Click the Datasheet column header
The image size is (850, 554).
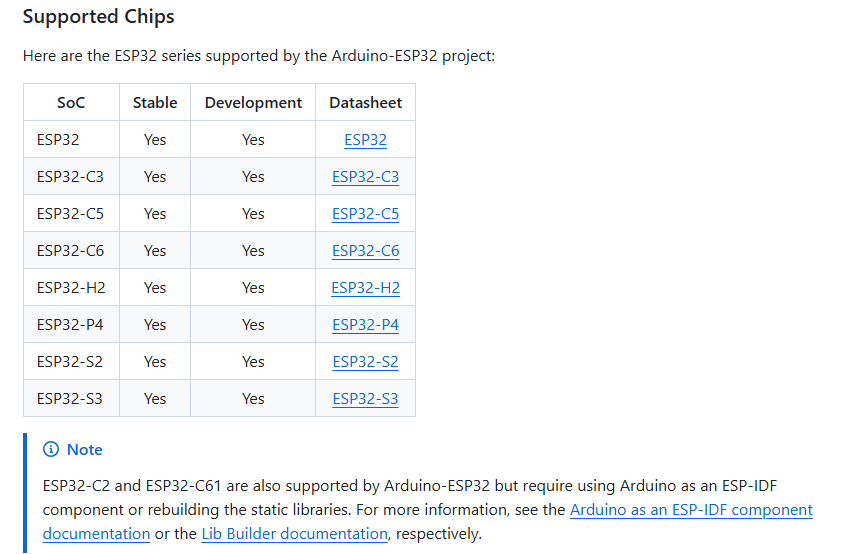click(x=365, y=102)
